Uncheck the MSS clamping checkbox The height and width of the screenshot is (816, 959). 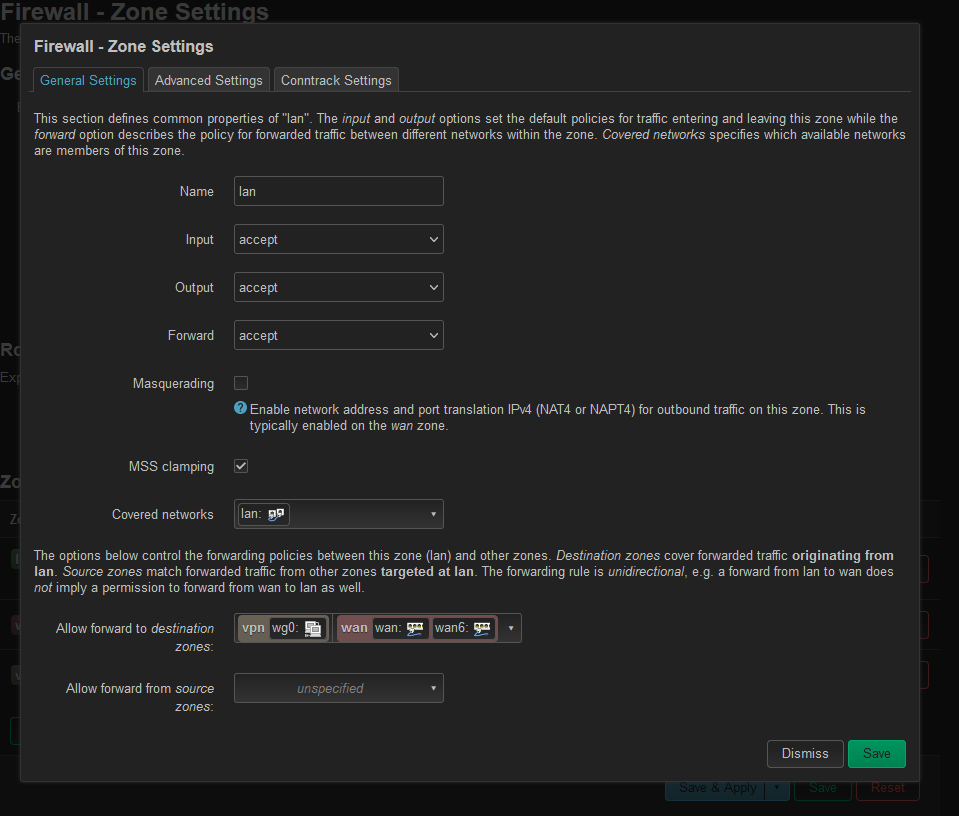point(241,466)
